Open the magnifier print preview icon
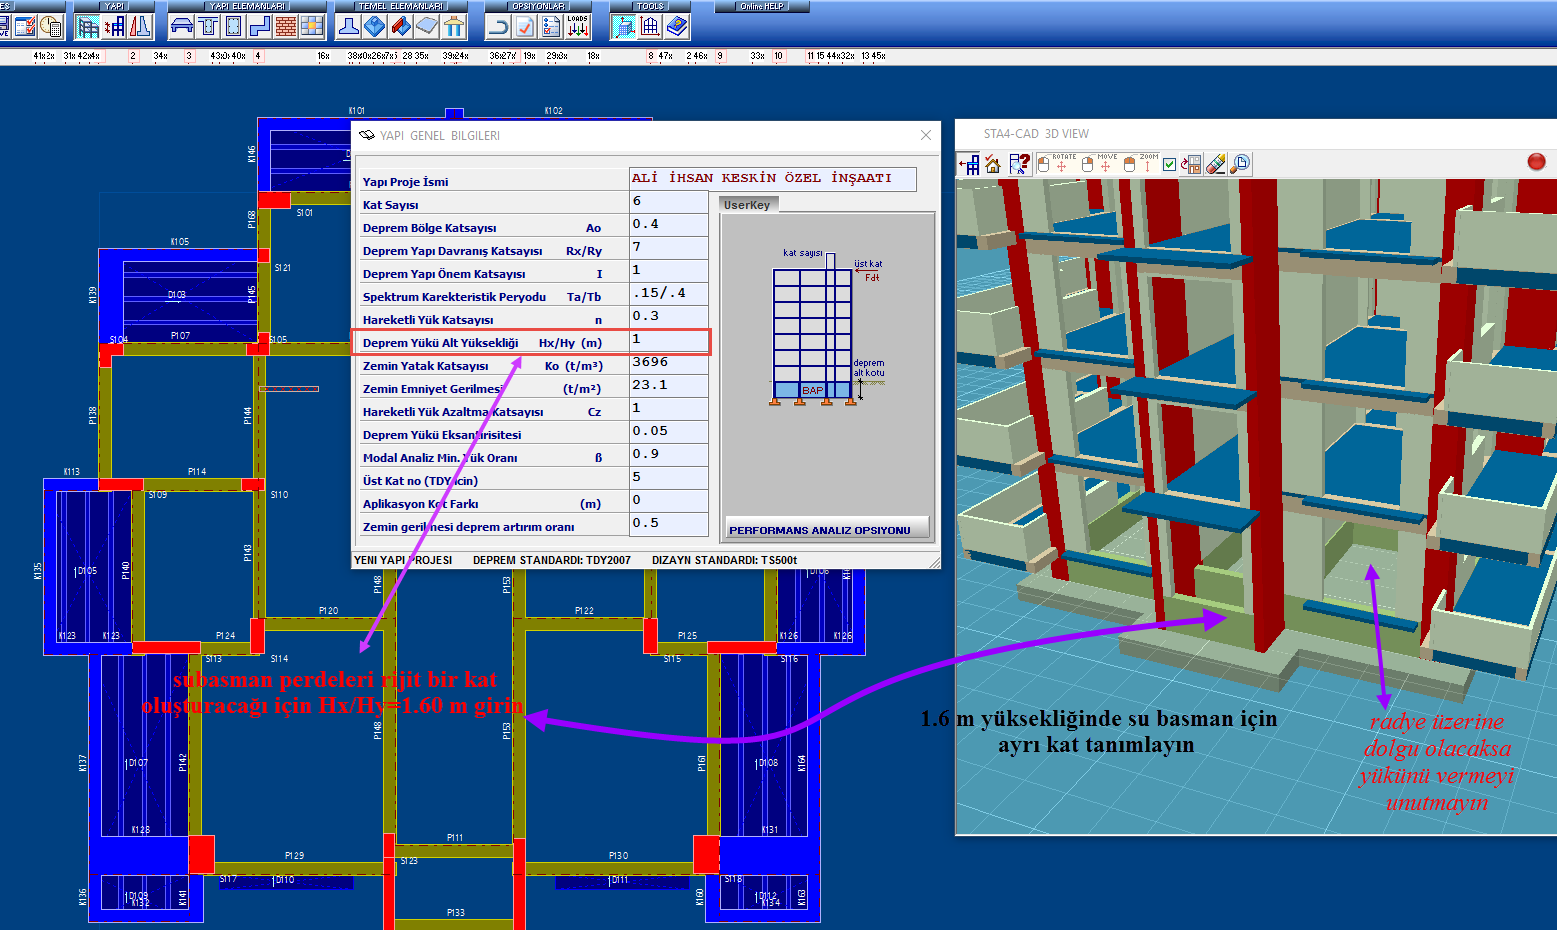The image size is (1557, 930). point(1240,164)
